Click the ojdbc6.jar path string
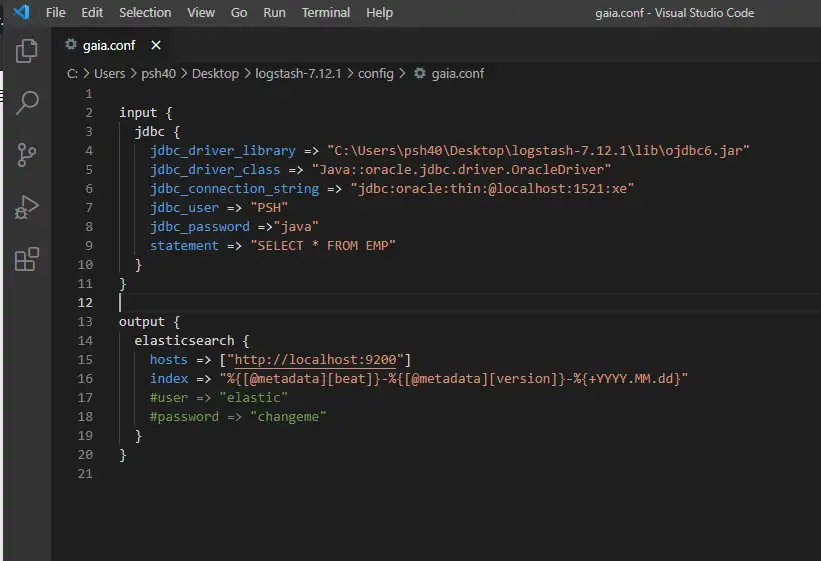The height and width of the screenshot is (561, 821). point(538,151)
